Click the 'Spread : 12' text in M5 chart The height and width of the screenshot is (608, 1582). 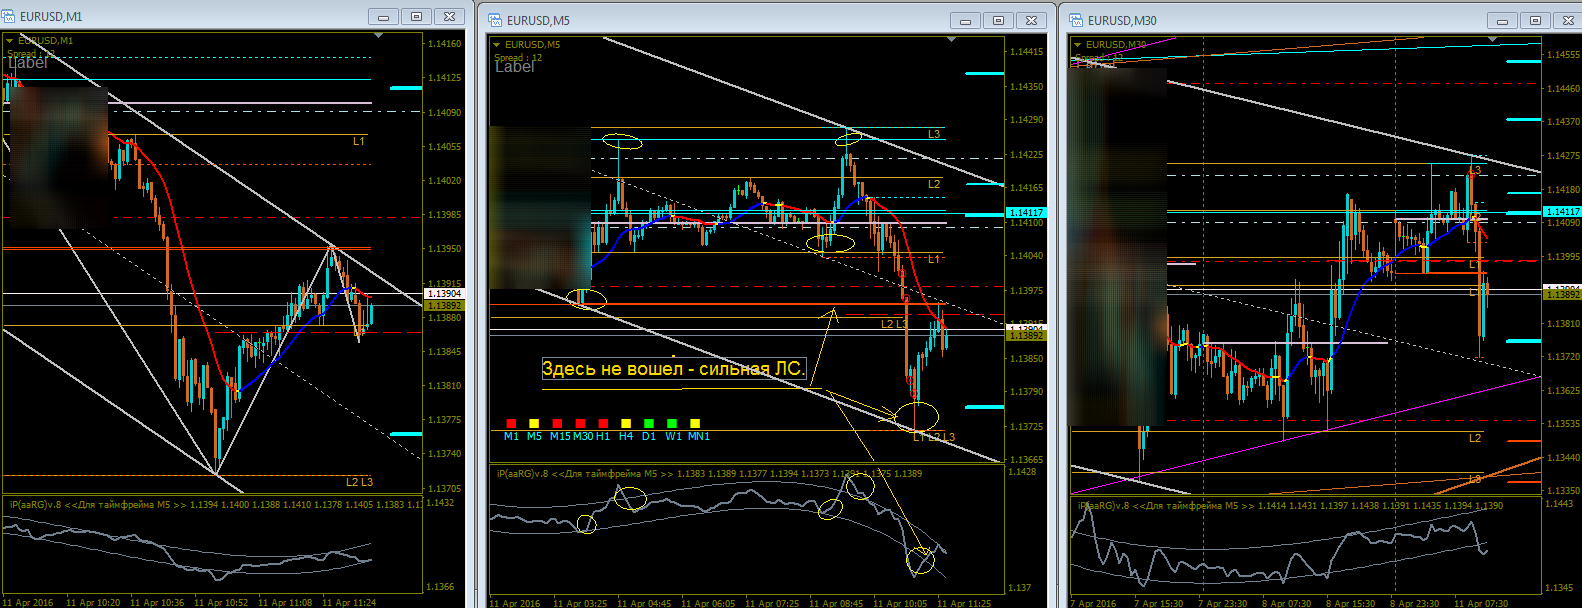[x=518, y=57]
